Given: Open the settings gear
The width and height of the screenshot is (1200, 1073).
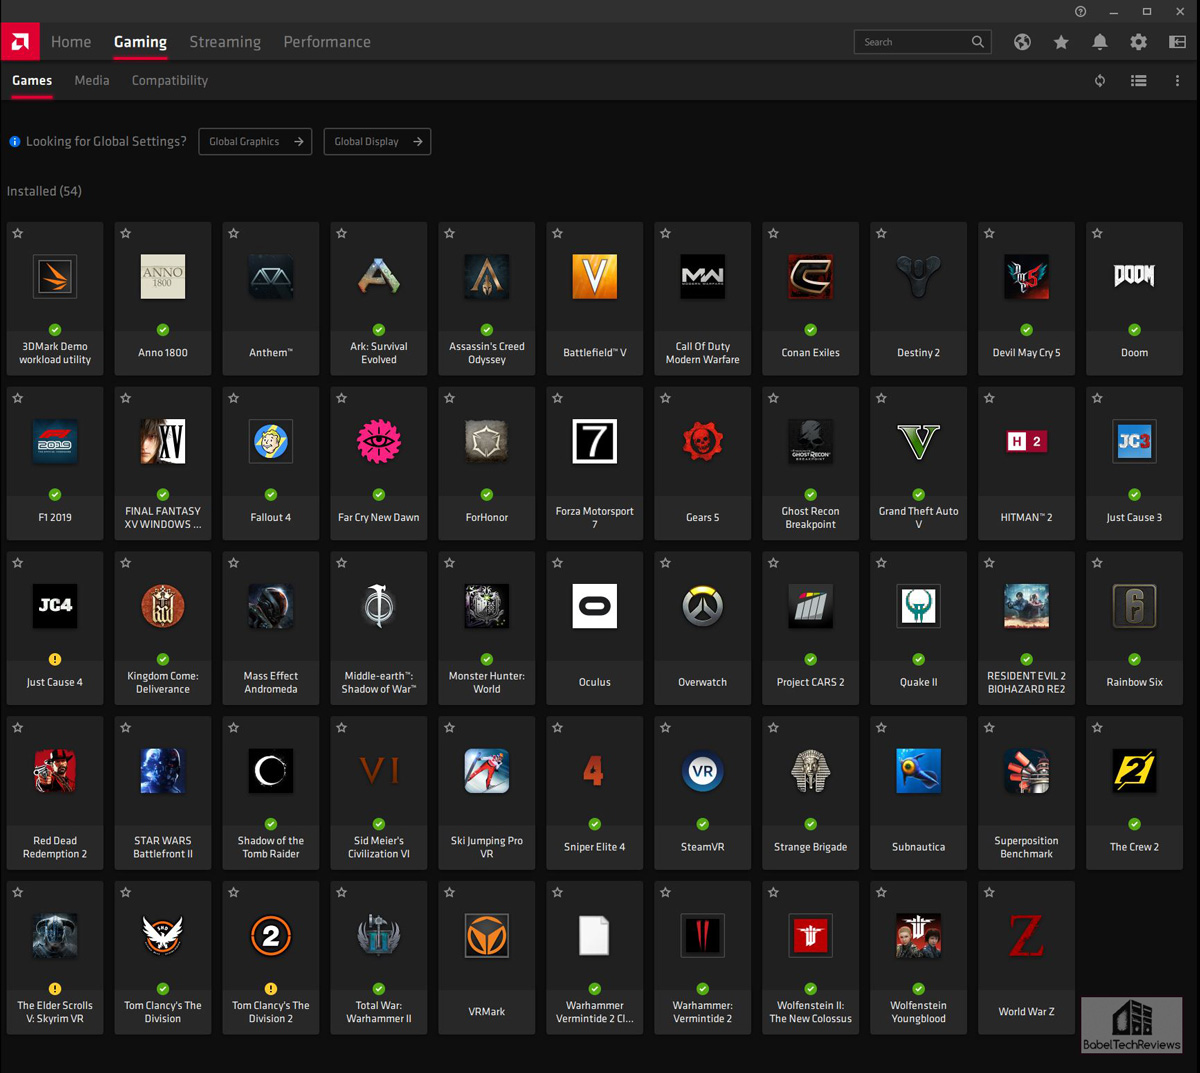Looking at the screenshot, I should [1139, 42].
